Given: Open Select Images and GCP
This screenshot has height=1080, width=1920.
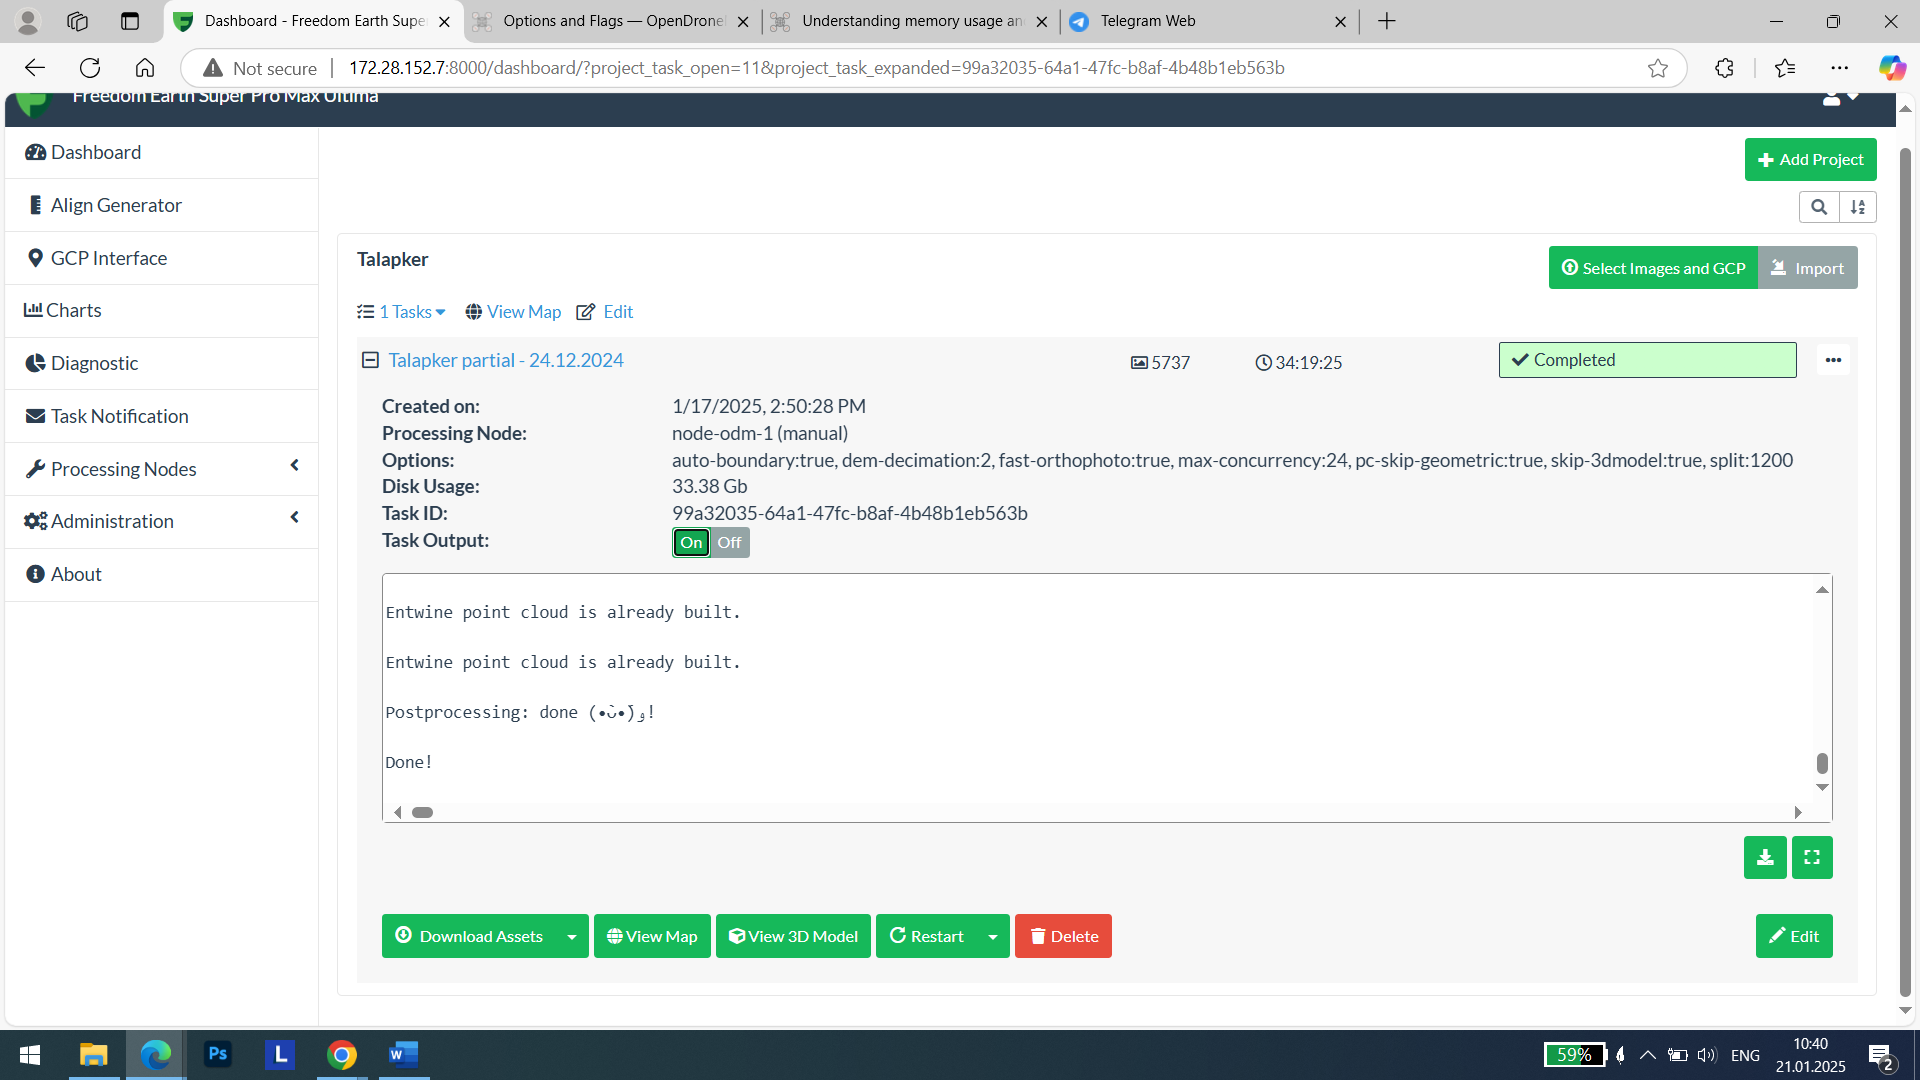Looking at the screenshot, I should coord(1653,267).
